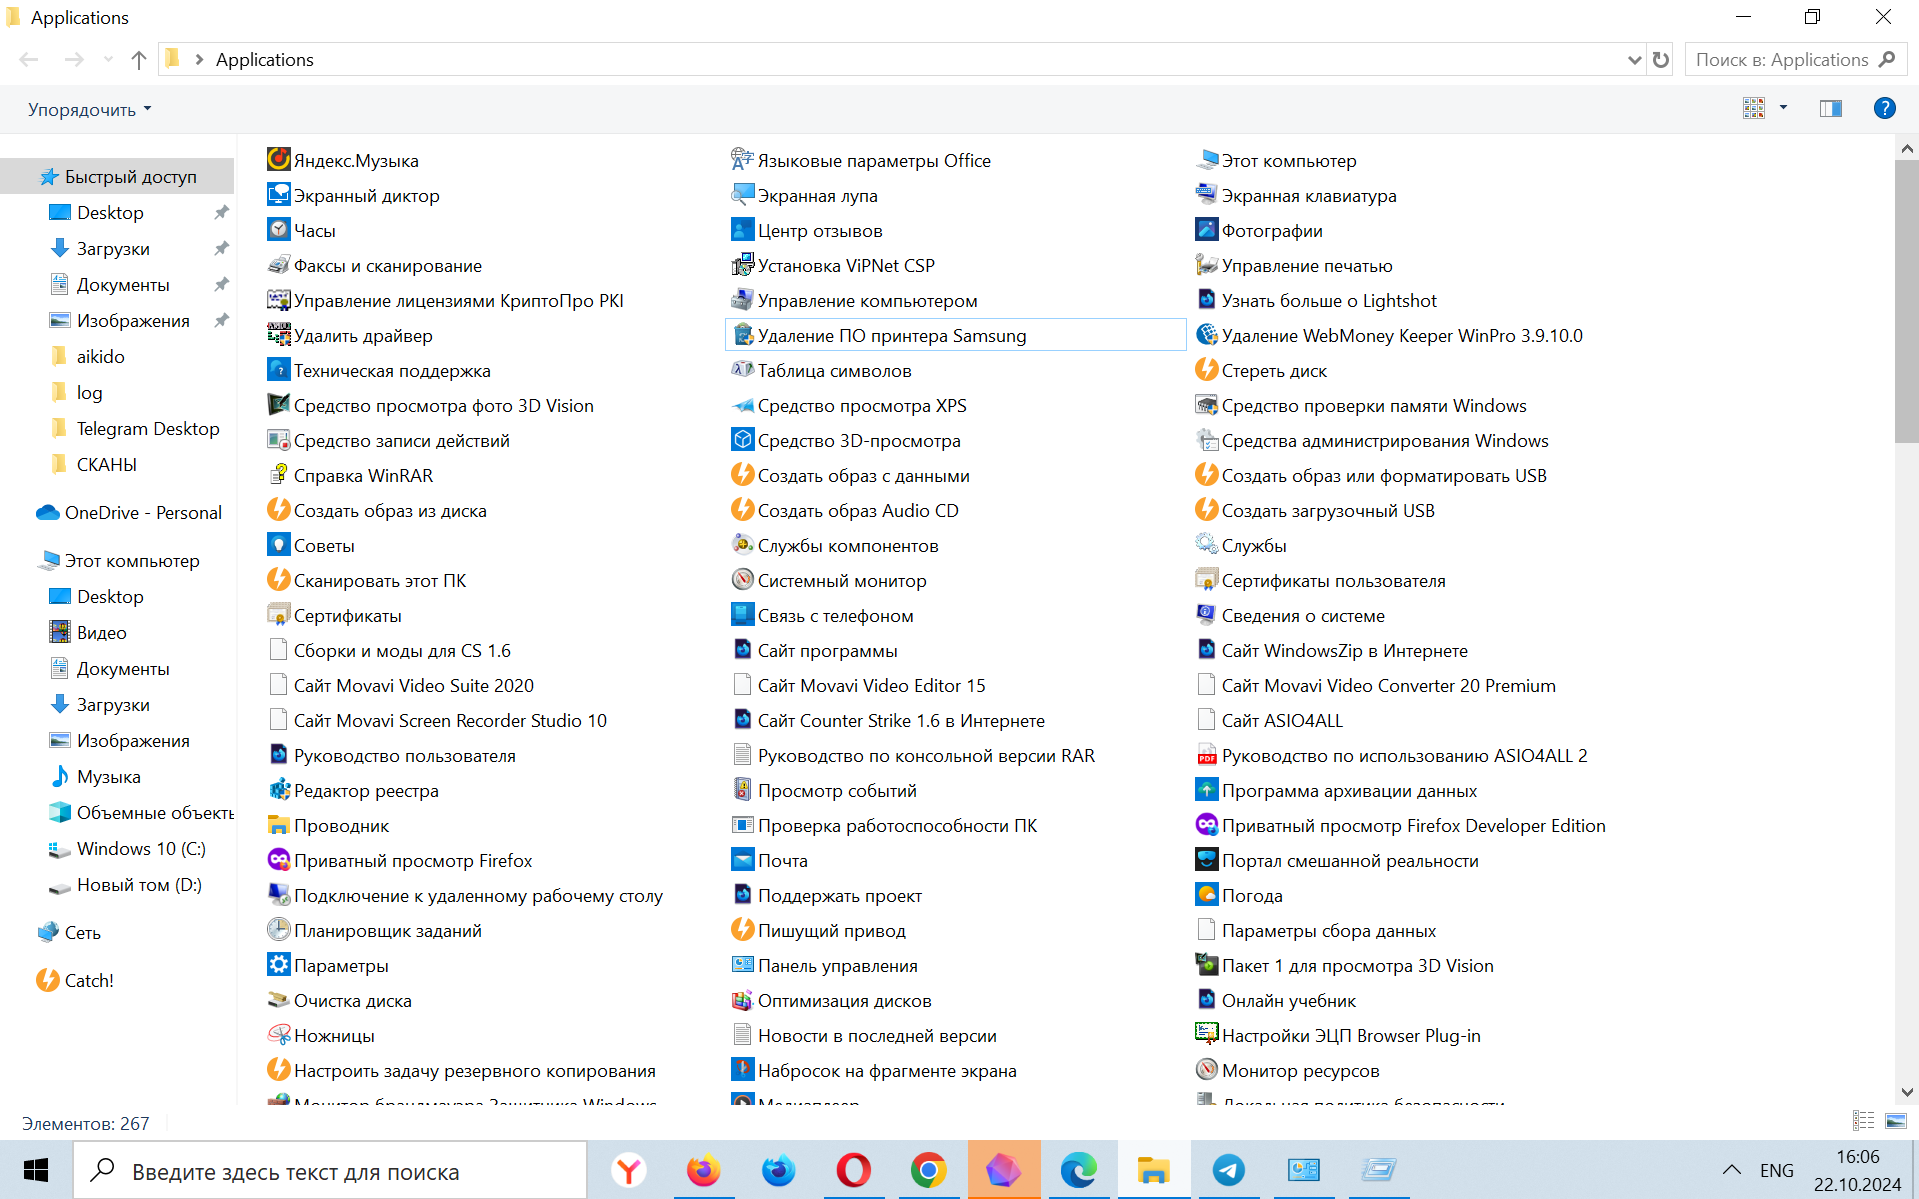
Task: Select the Приватный просмотр Firefox icon
Action: coord(279,859)
